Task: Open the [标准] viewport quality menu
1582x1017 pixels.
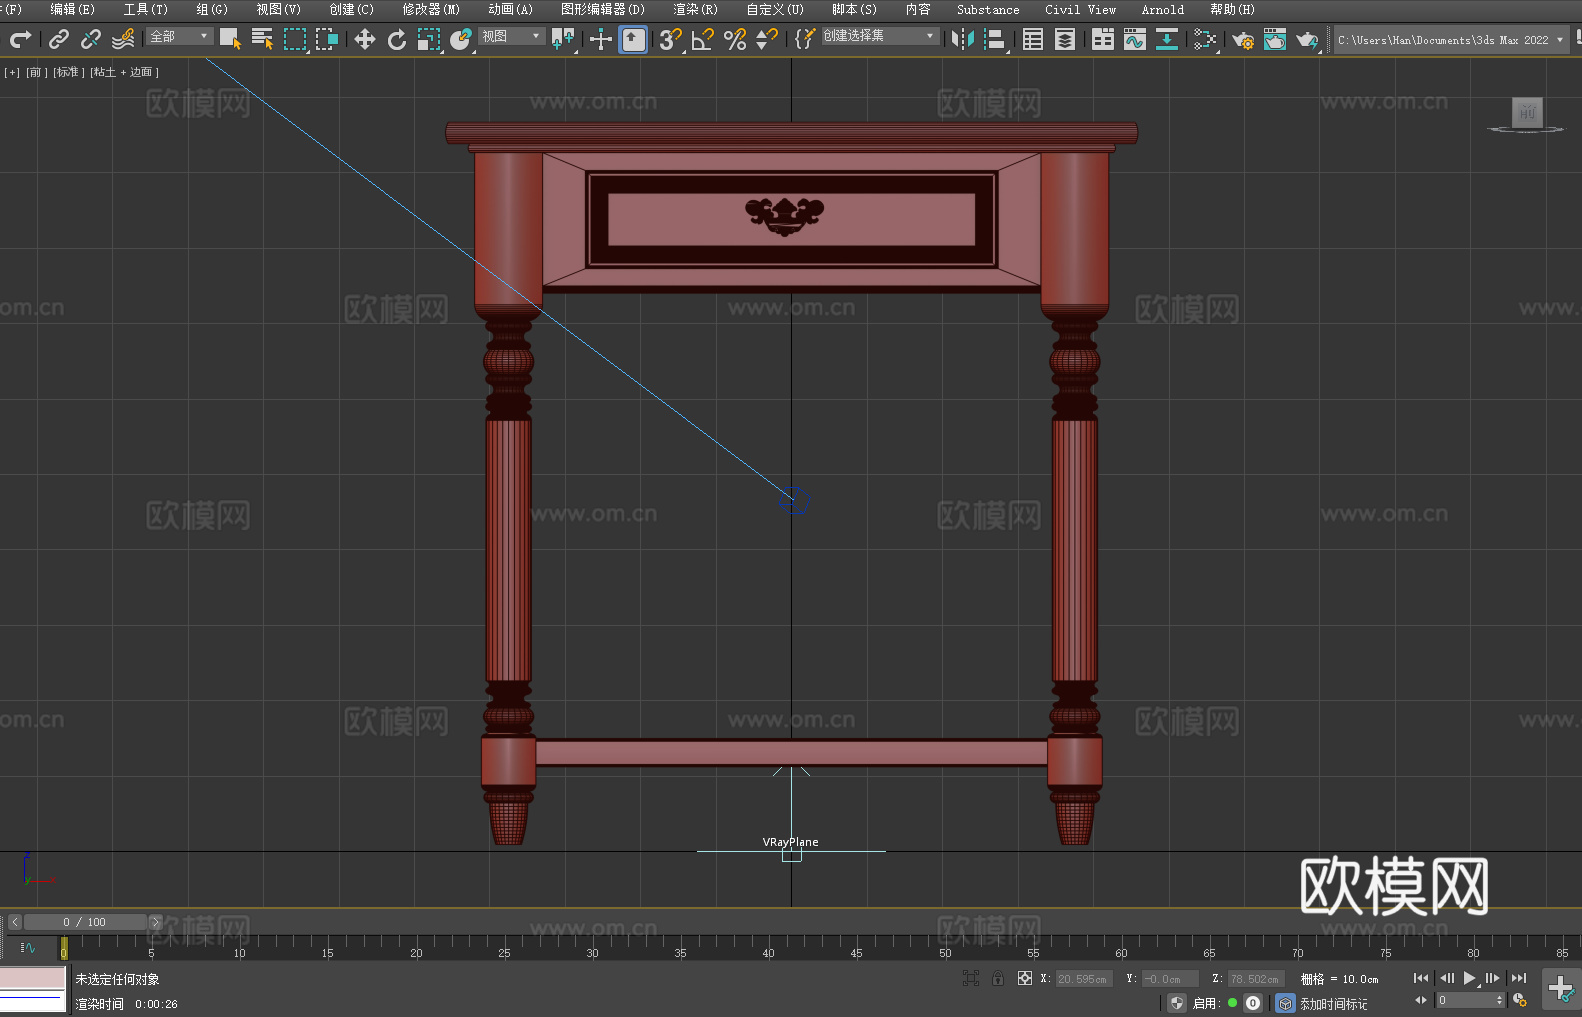Action: pos(69,72)
